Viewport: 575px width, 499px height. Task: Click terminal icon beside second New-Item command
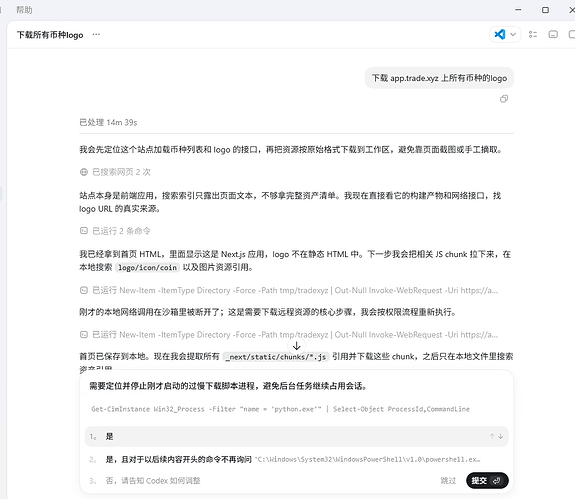coord(84,335)
